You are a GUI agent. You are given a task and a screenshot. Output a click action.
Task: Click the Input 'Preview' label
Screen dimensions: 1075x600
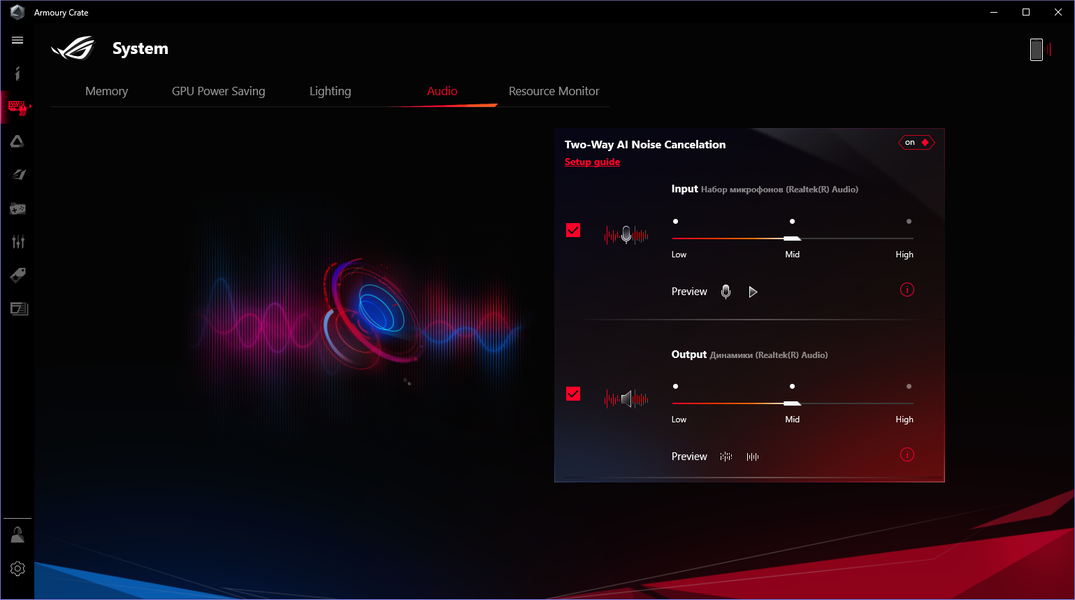[689, 291]
